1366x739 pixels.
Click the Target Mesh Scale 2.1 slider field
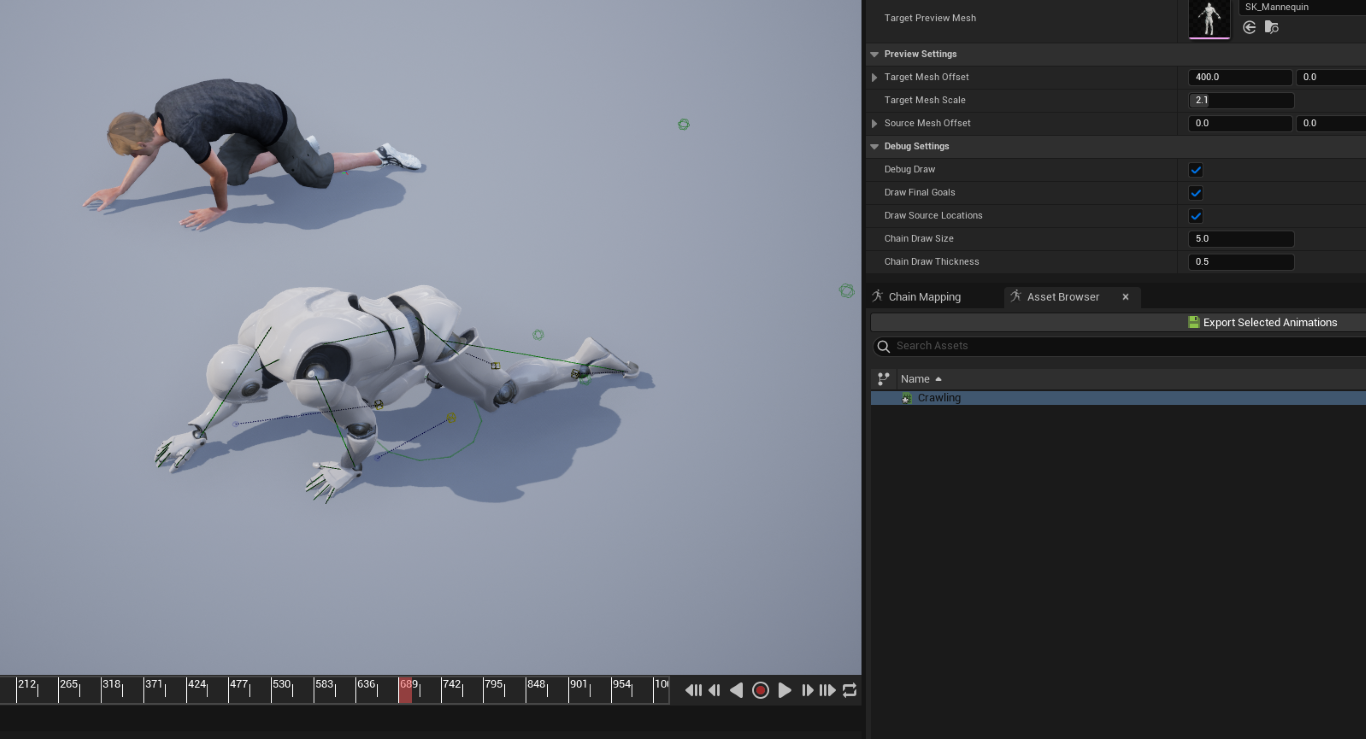[x=1241, y=100]
